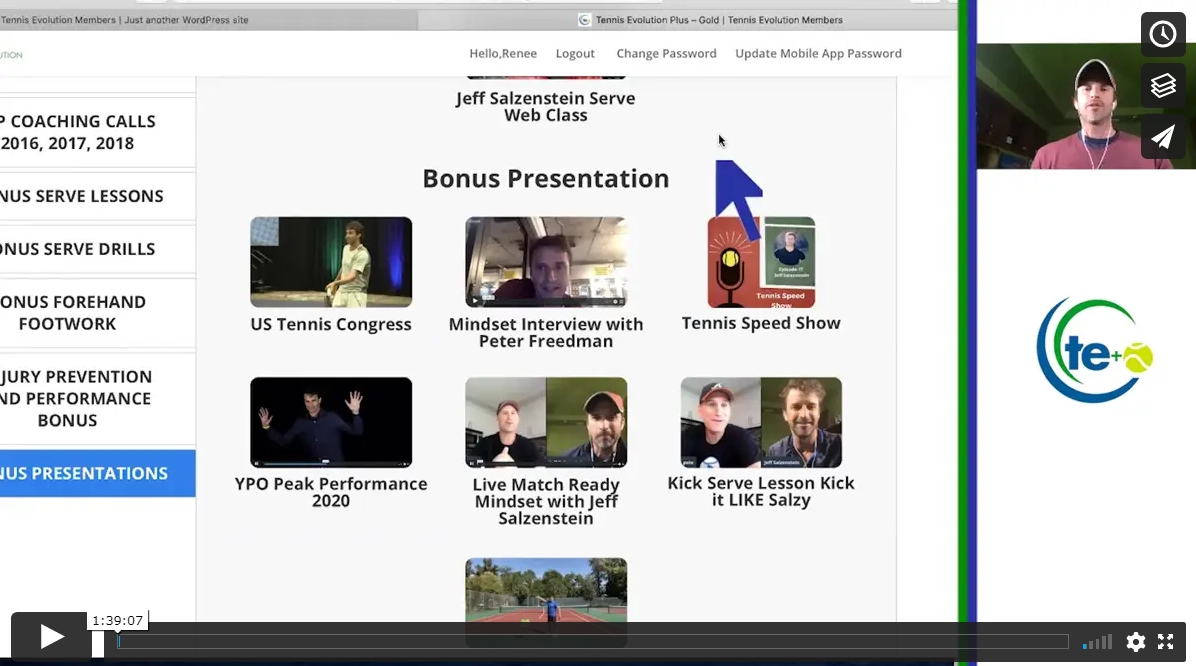Open the collections stack icon
Screen dimensions: 1196x666
[1162, 85]
